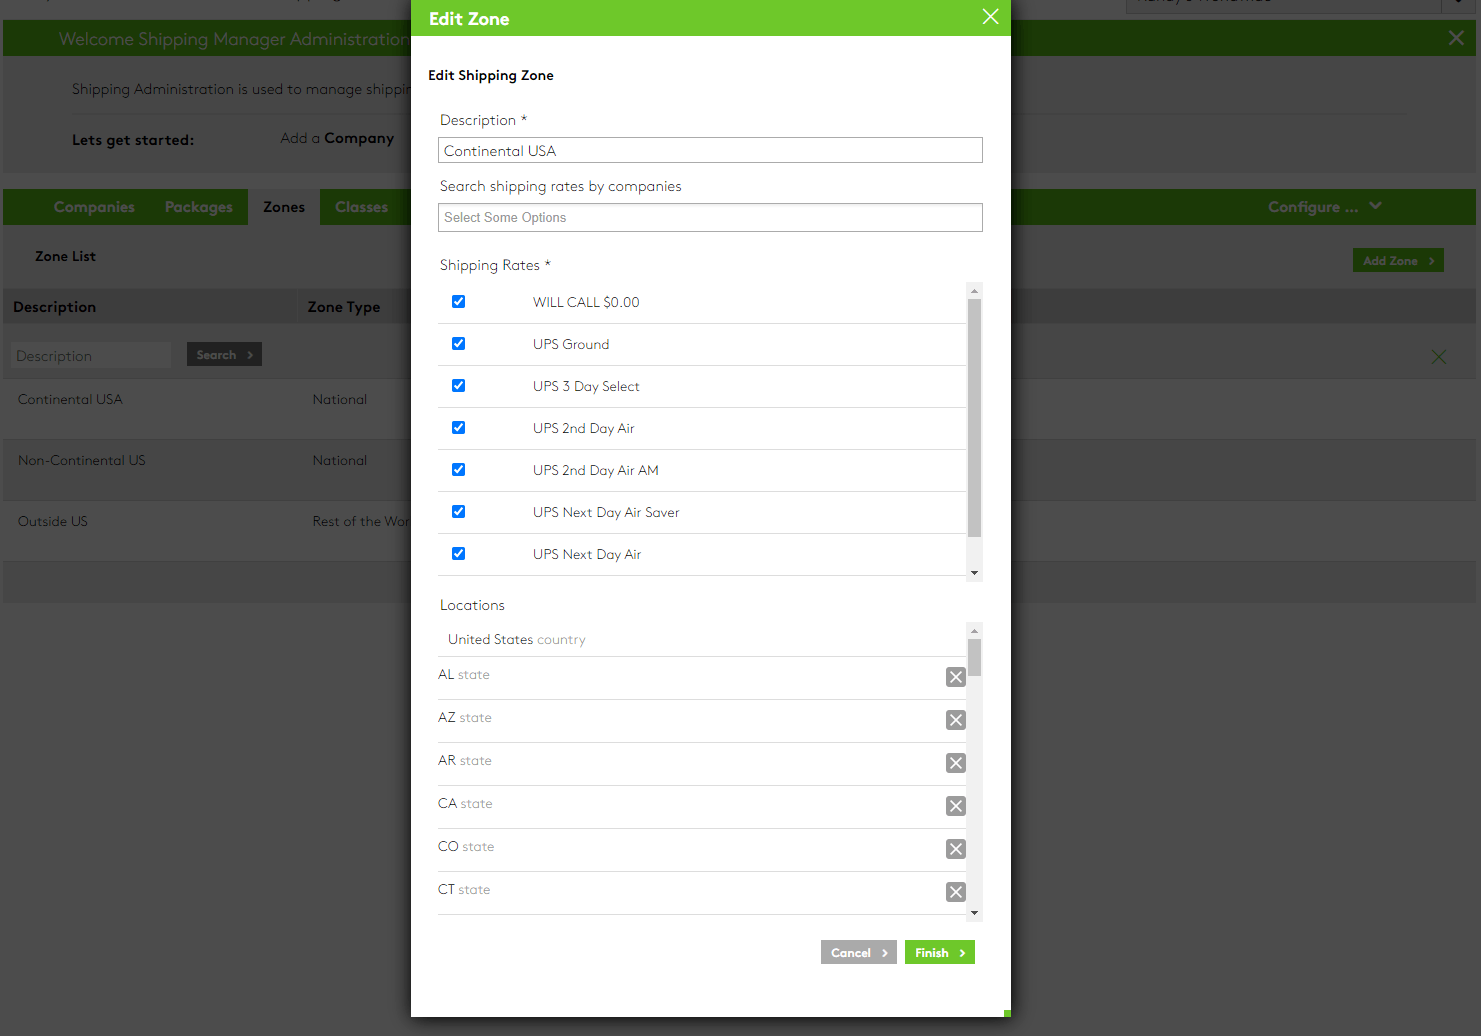This screenshot has height=1036, width=1481.
Task: Open the companies Select Some Options dropdown
Action: 709,217
